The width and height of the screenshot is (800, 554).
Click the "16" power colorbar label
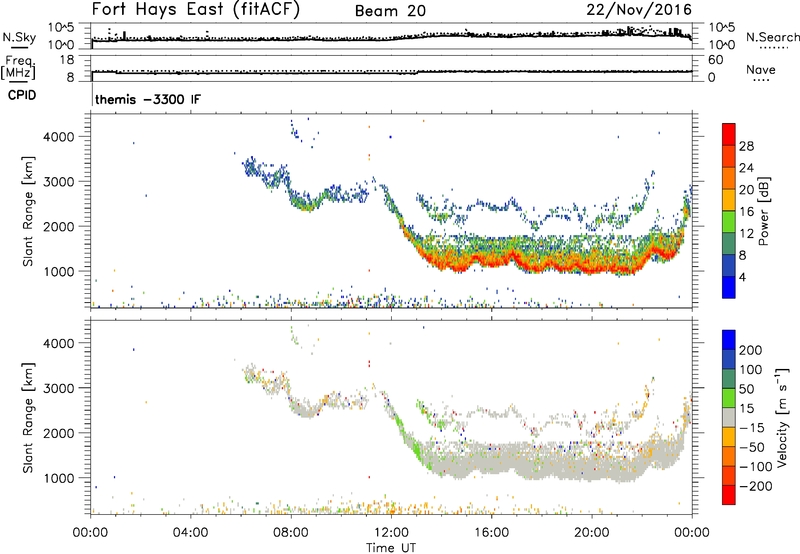(x=746, y=212)
